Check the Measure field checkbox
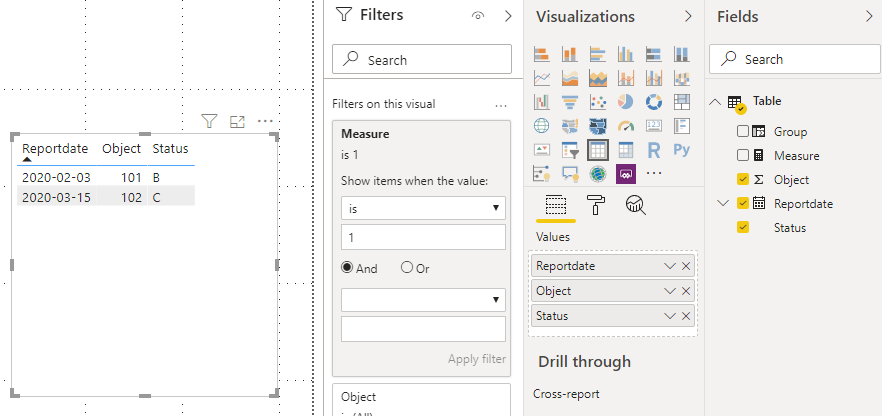The image size is (882, 416). coord(742,155)
